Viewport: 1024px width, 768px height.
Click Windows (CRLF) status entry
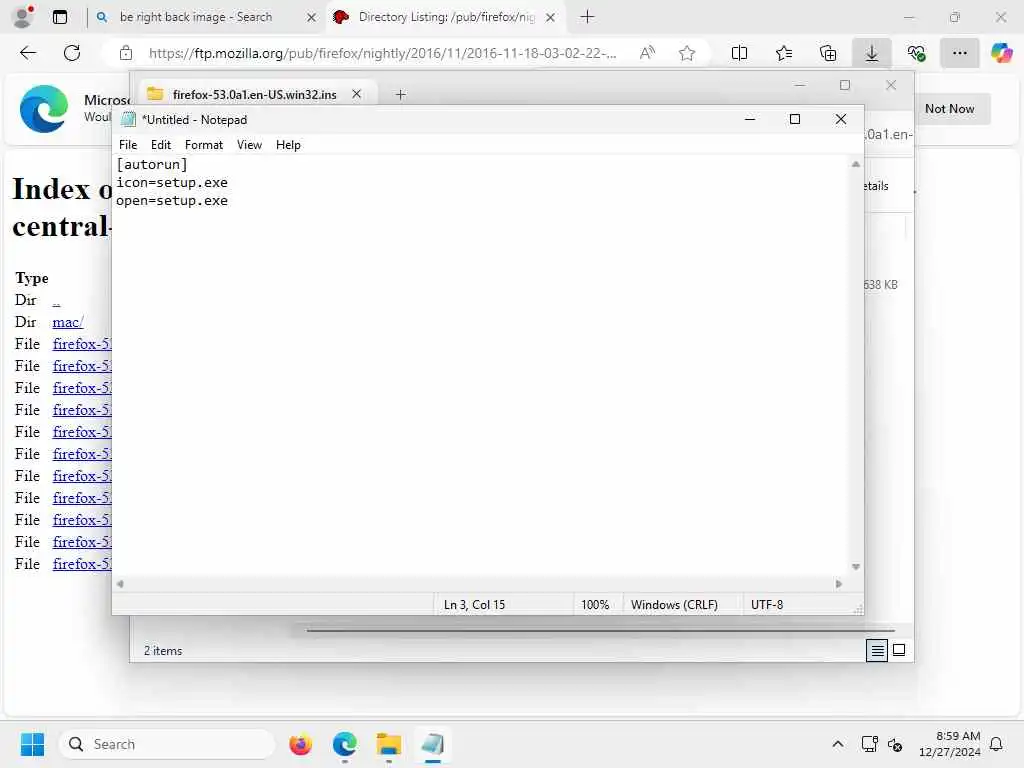point(674,605)
